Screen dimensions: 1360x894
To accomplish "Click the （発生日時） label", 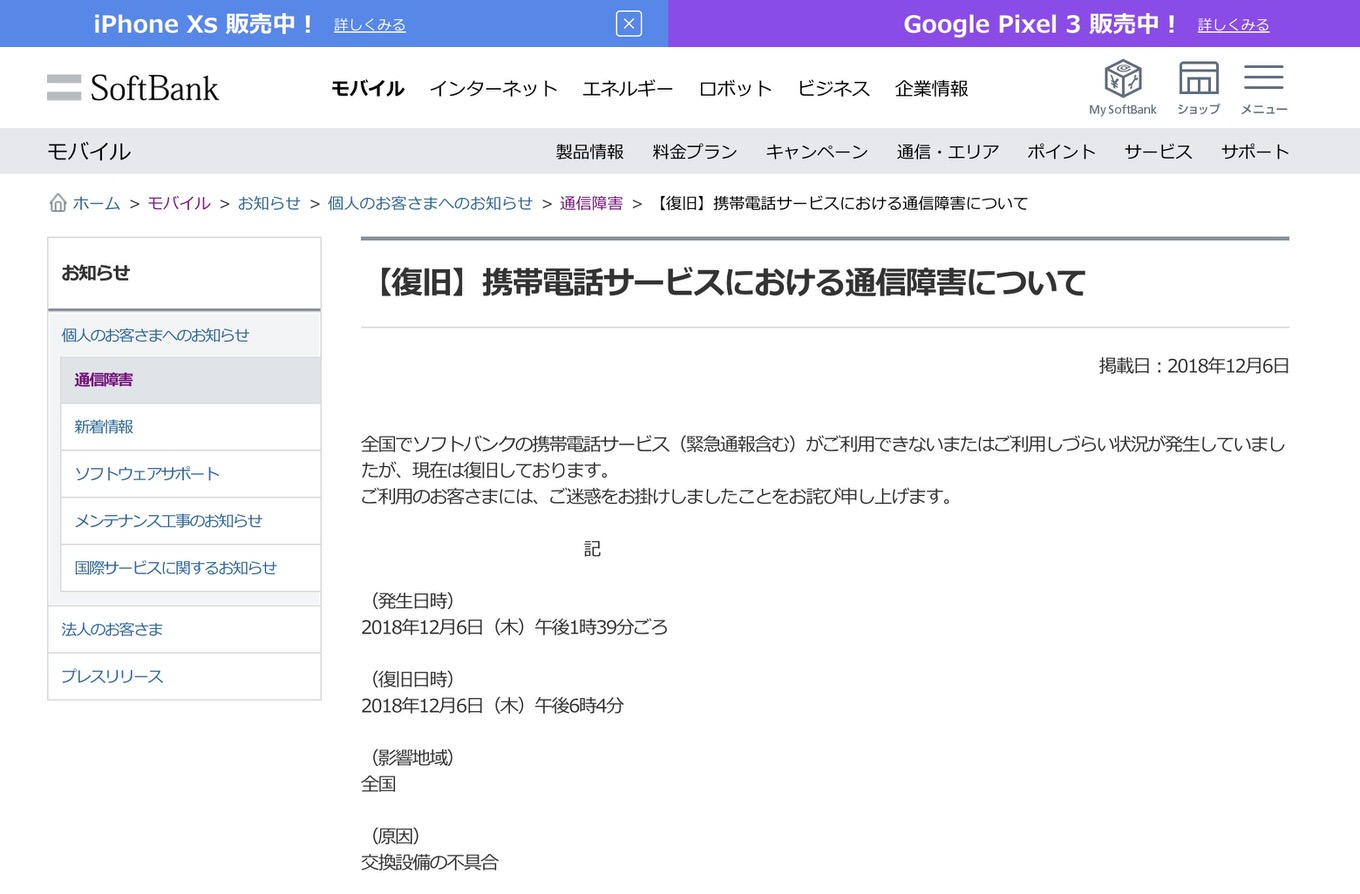I will 411,602.
